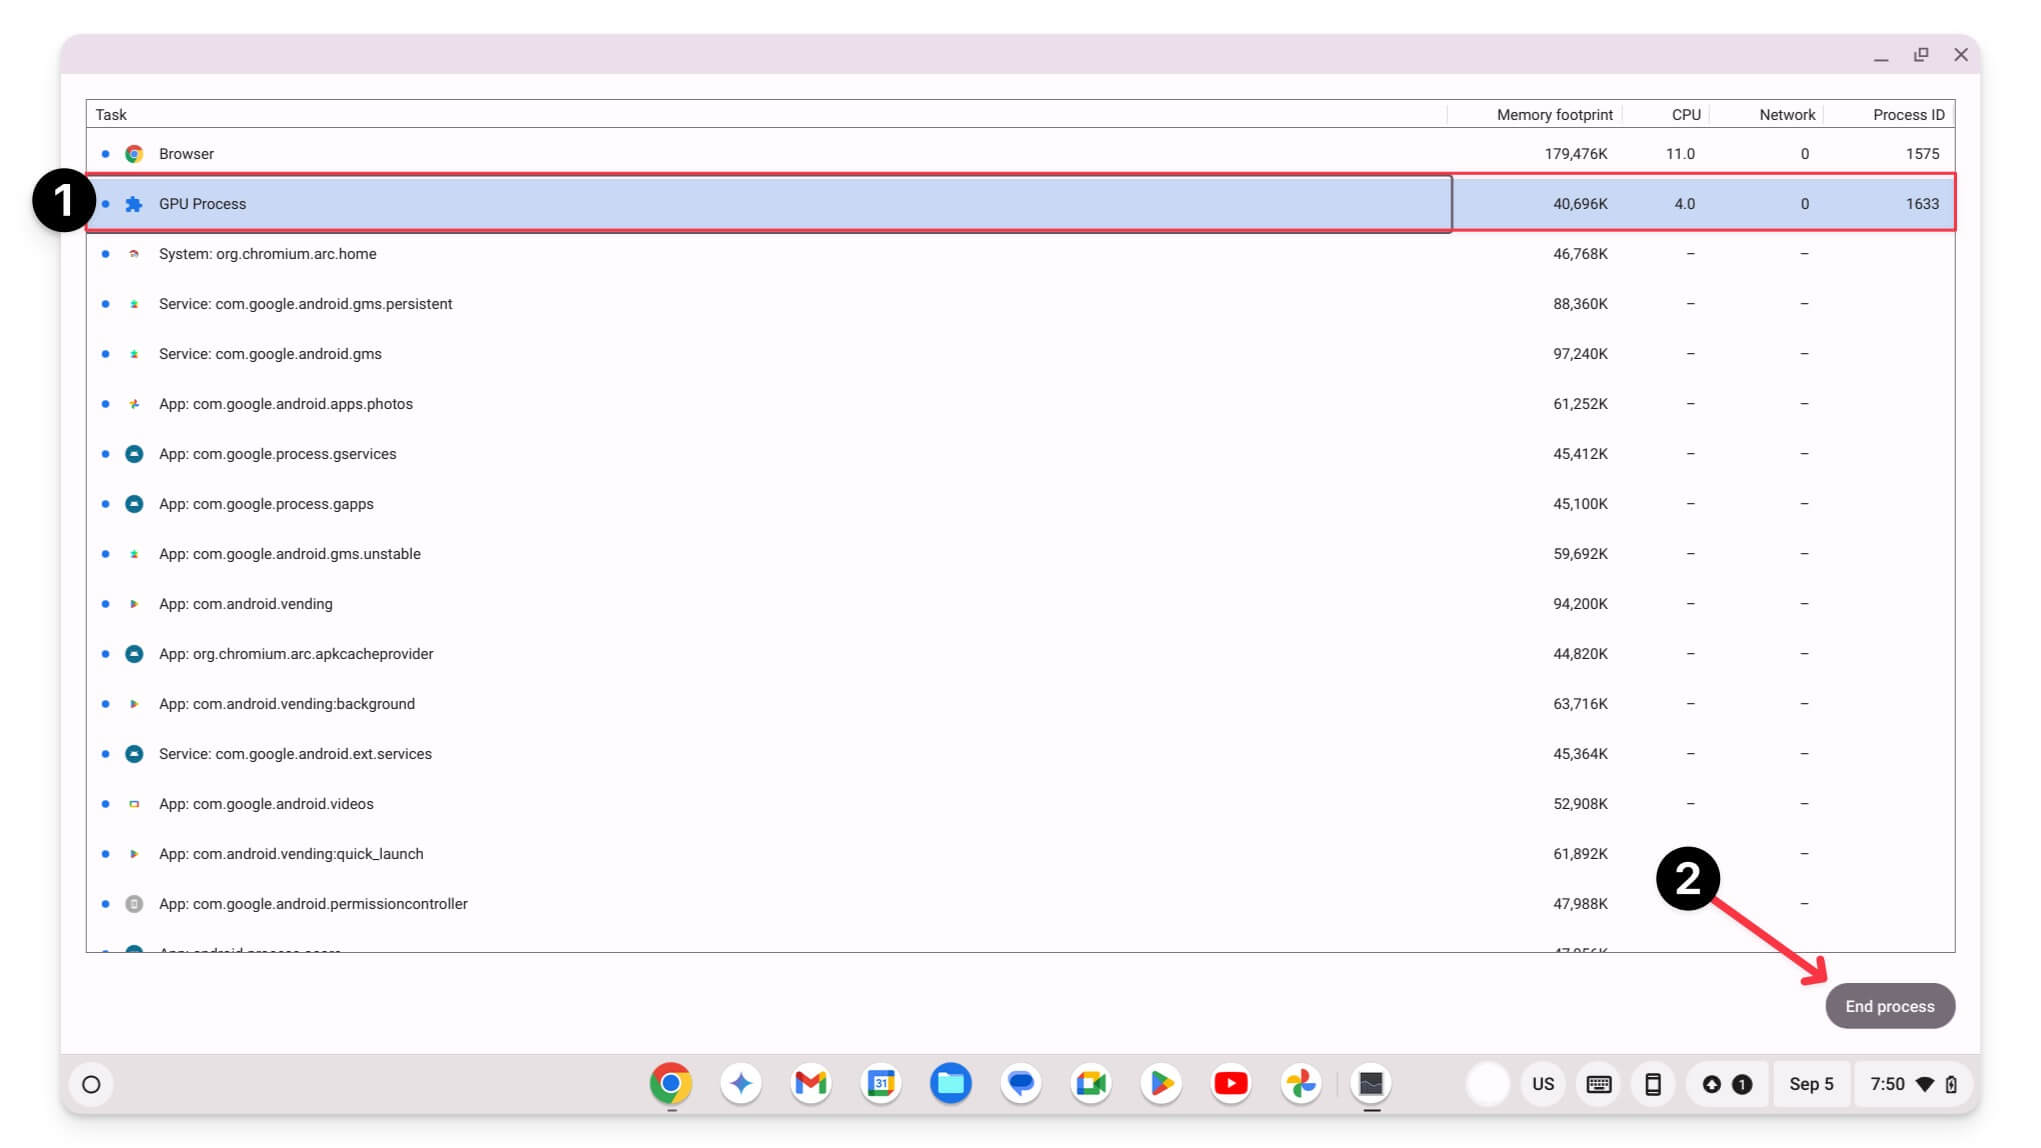The width and height of the screenshot is (2041, 1148).
Task: Select App: com.google.android.permissioncontroller
Action: pyautogui.click(x=1020, y=904)
